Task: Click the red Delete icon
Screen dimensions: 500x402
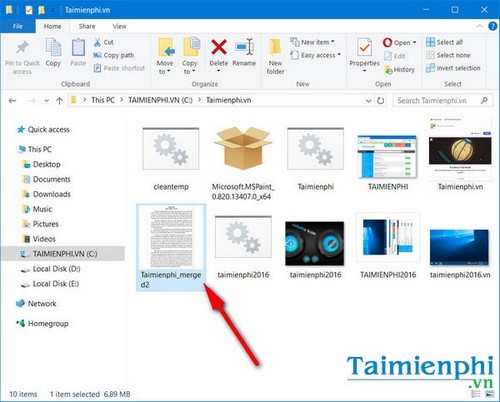Action: coord(219,47)
